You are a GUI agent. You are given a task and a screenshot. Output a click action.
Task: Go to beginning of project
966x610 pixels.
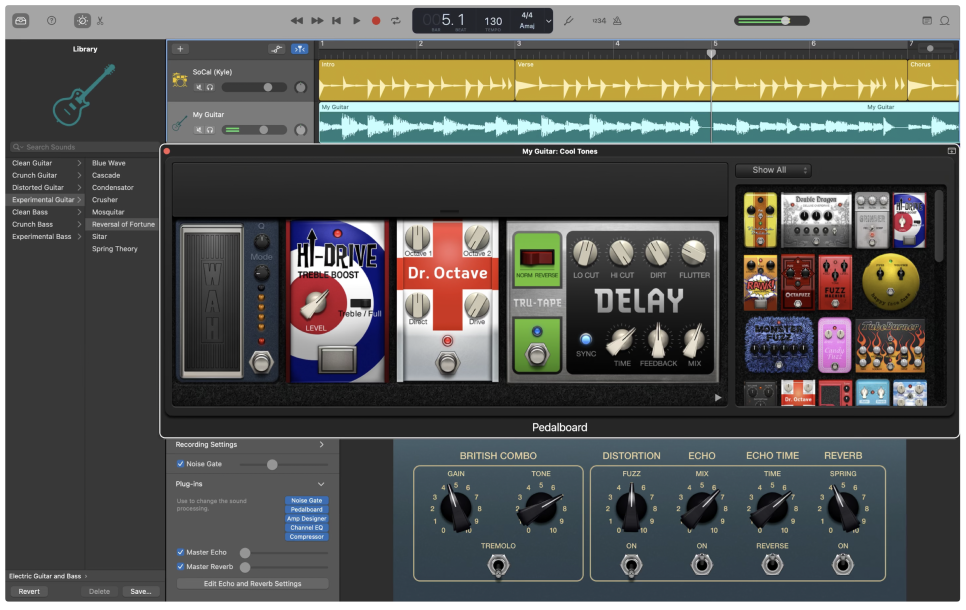coord(336,20)
